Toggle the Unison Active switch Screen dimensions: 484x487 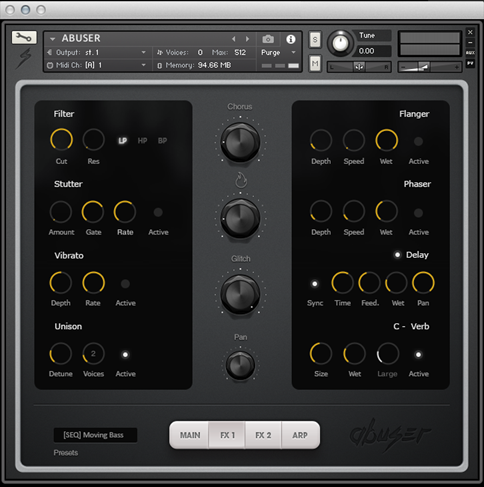125,355
